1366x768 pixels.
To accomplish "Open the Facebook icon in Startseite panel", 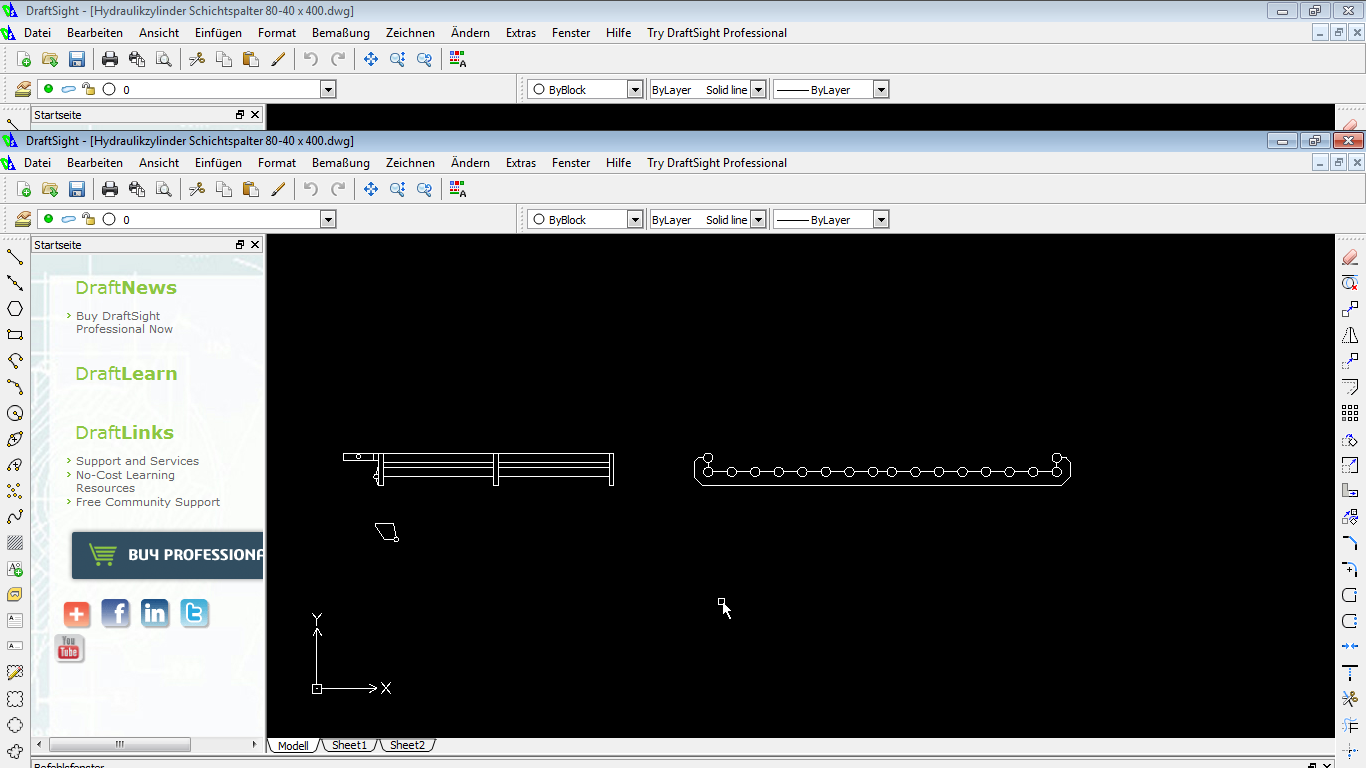I will pos(116,613).
